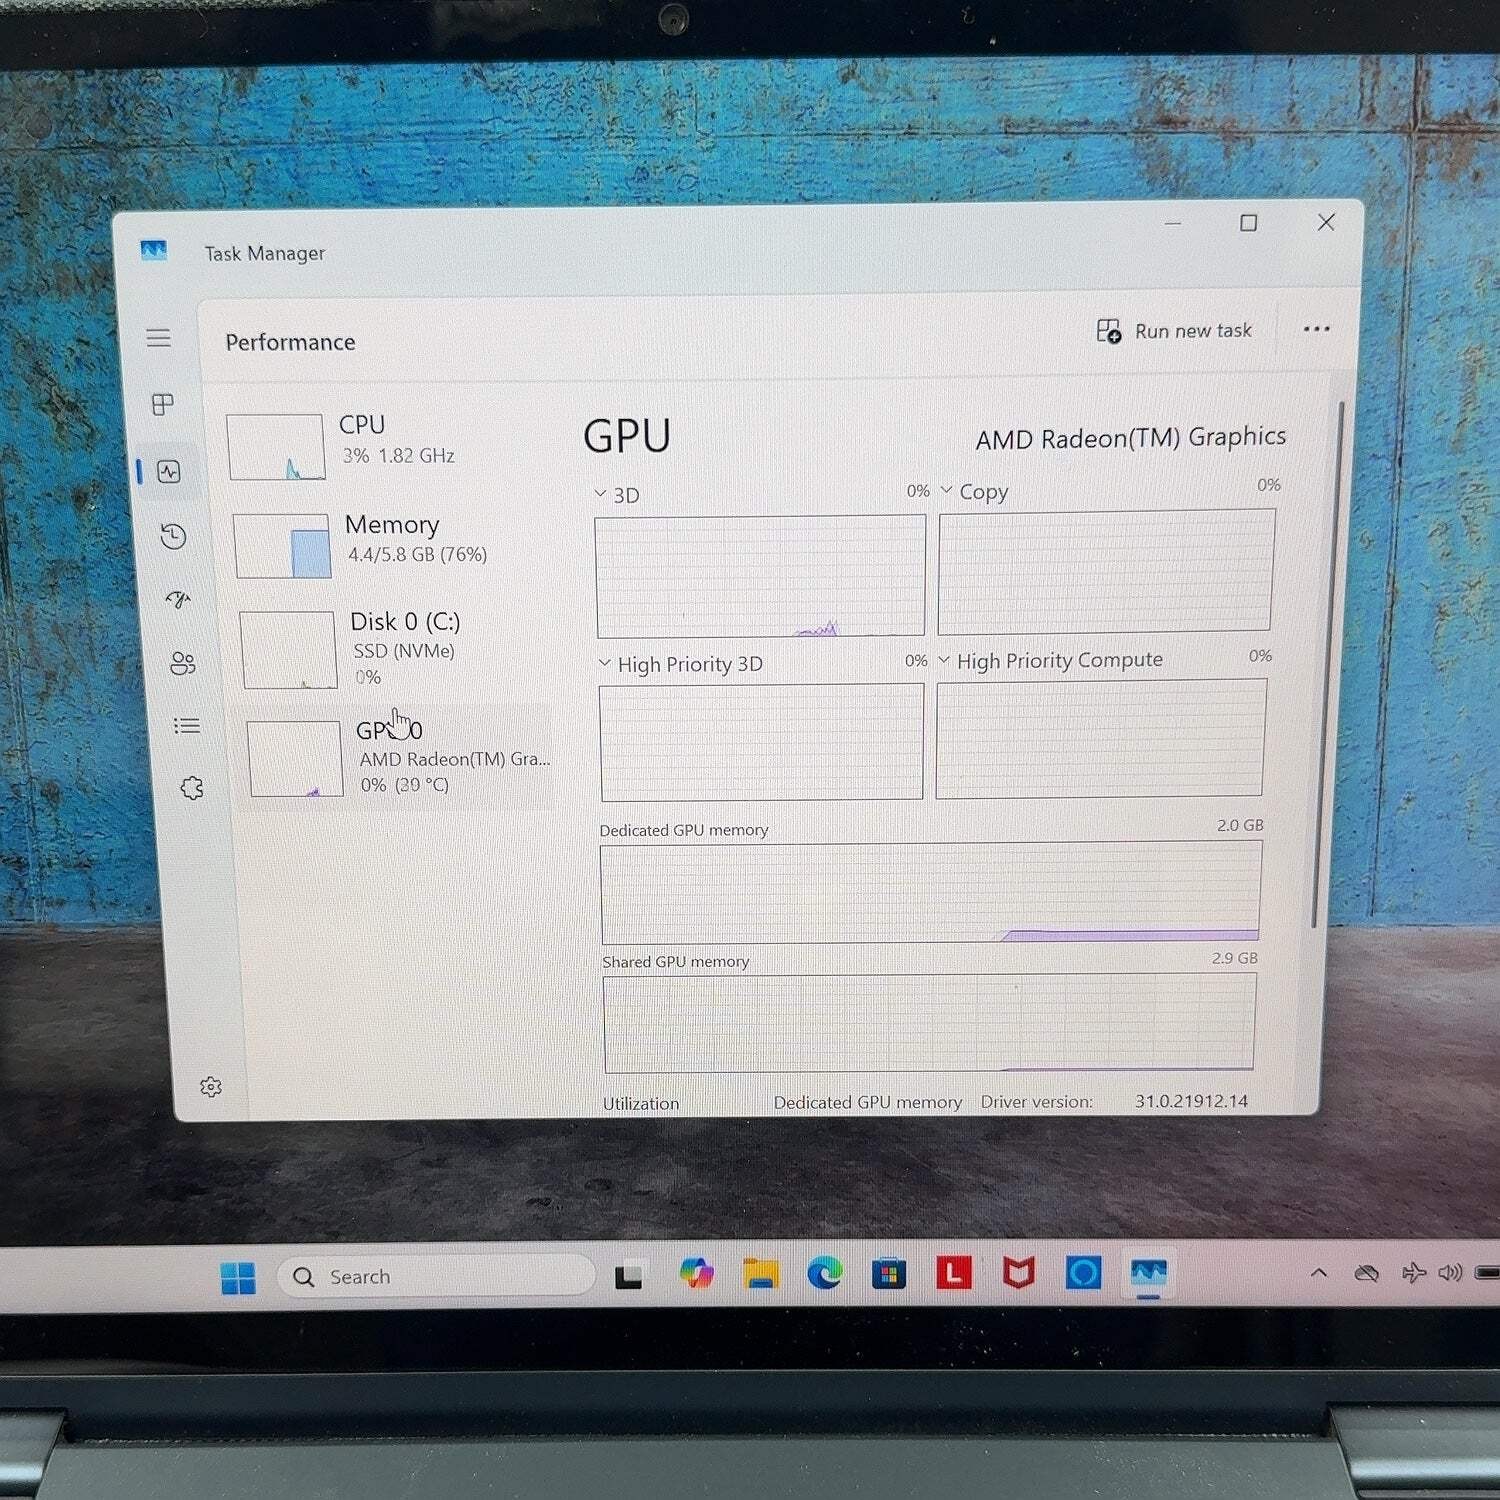Click the Memory mini graph thumbnail
The image size is (1500, 1500).
[283, 546]
